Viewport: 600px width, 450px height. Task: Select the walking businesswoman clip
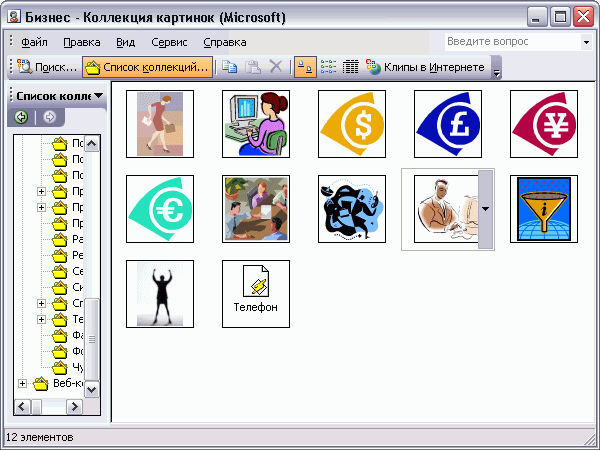click(160, 124)
